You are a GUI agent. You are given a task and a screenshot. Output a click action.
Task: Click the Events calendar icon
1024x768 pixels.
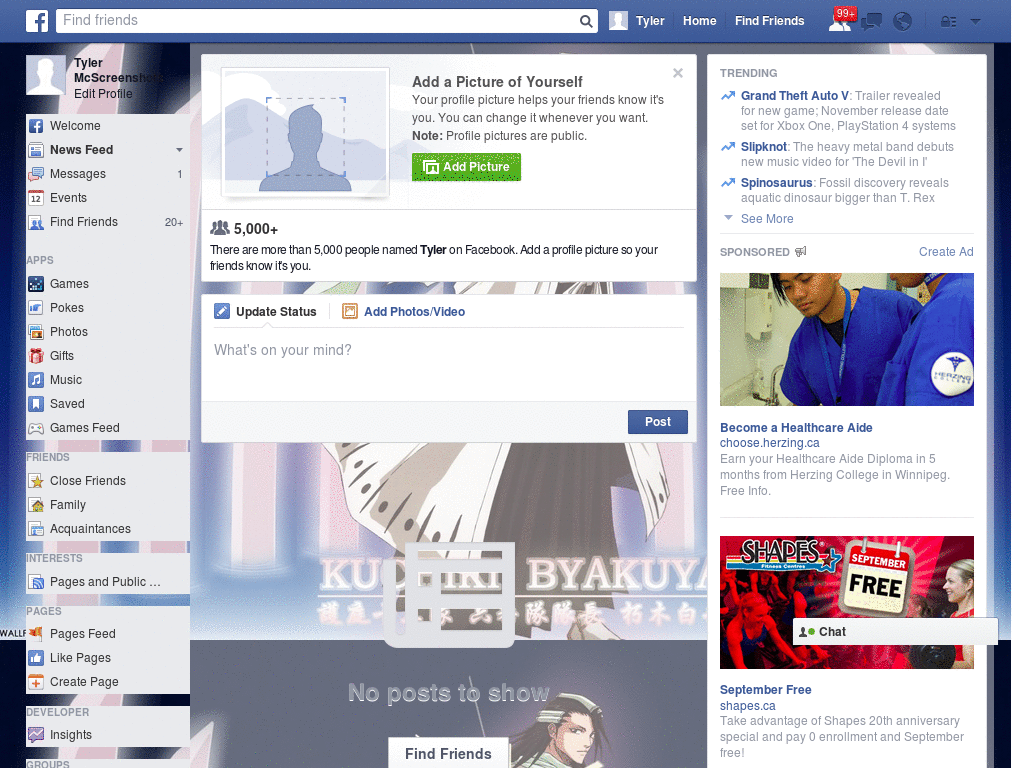(x=37, y=198)
